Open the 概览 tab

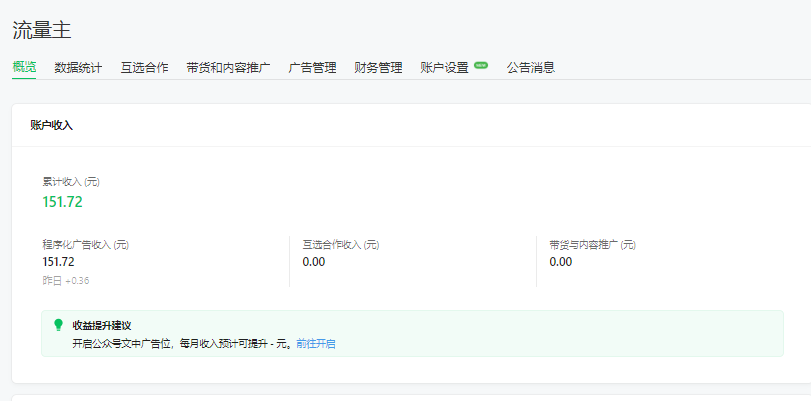(24, 67)
